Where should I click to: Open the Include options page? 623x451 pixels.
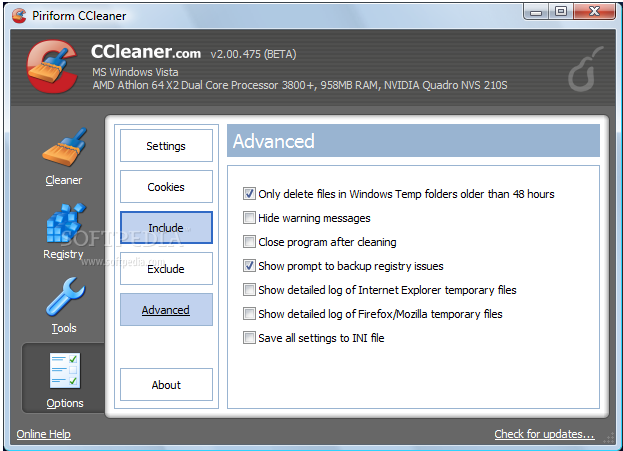tap(166, 228)
